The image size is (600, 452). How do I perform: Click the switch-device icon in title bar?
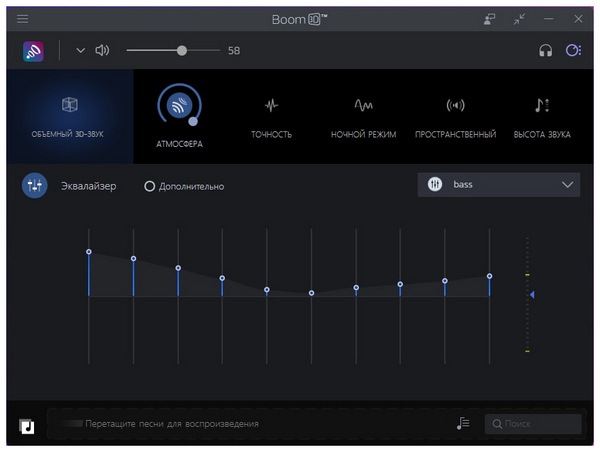tap(489, 18)
